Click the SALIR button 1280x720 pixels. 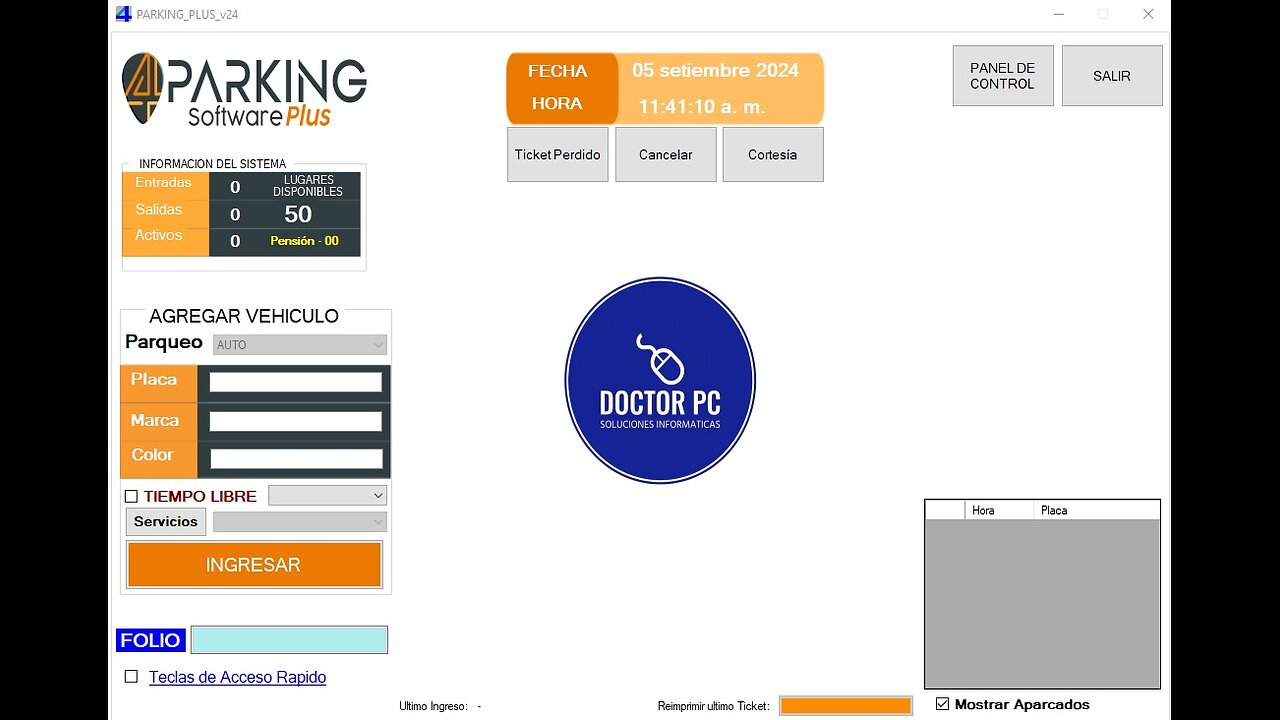tap(1112, 76)
